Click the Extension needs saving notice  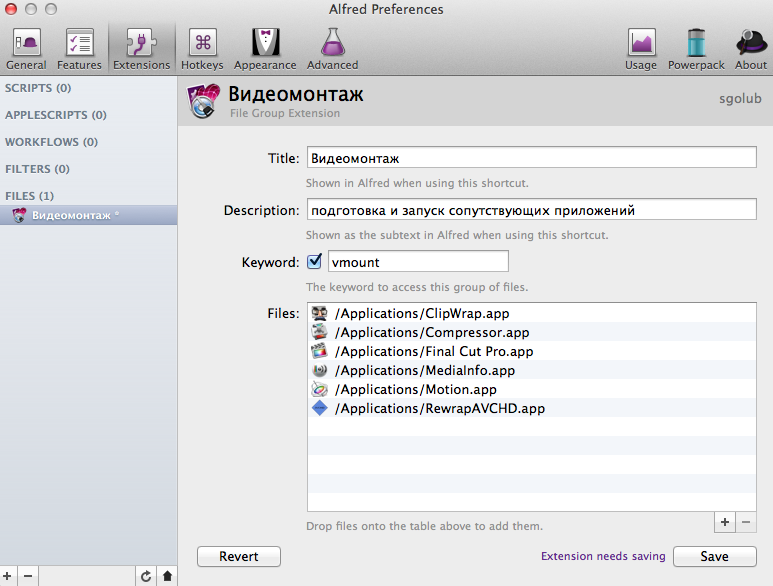tap(603, 556)
